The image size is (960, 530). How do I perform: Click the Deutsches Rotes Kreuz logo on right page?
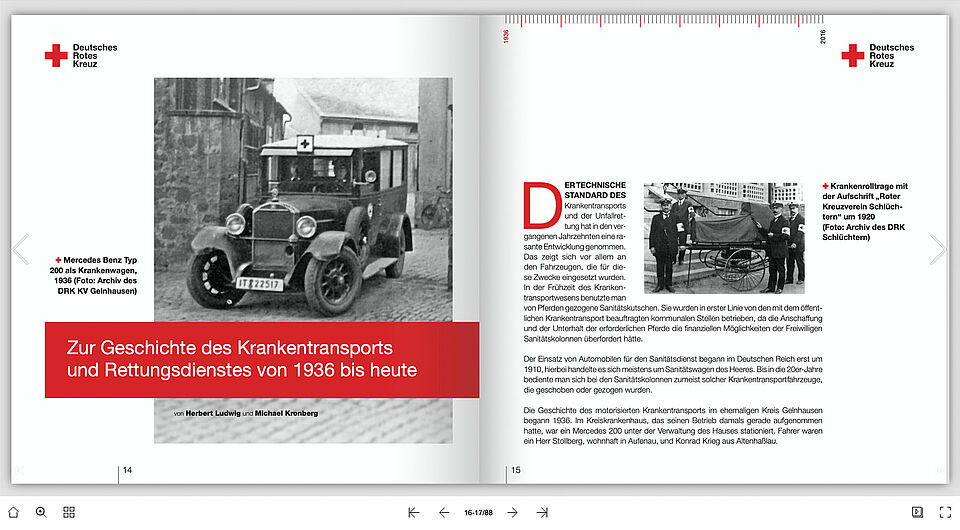[877, 56]
